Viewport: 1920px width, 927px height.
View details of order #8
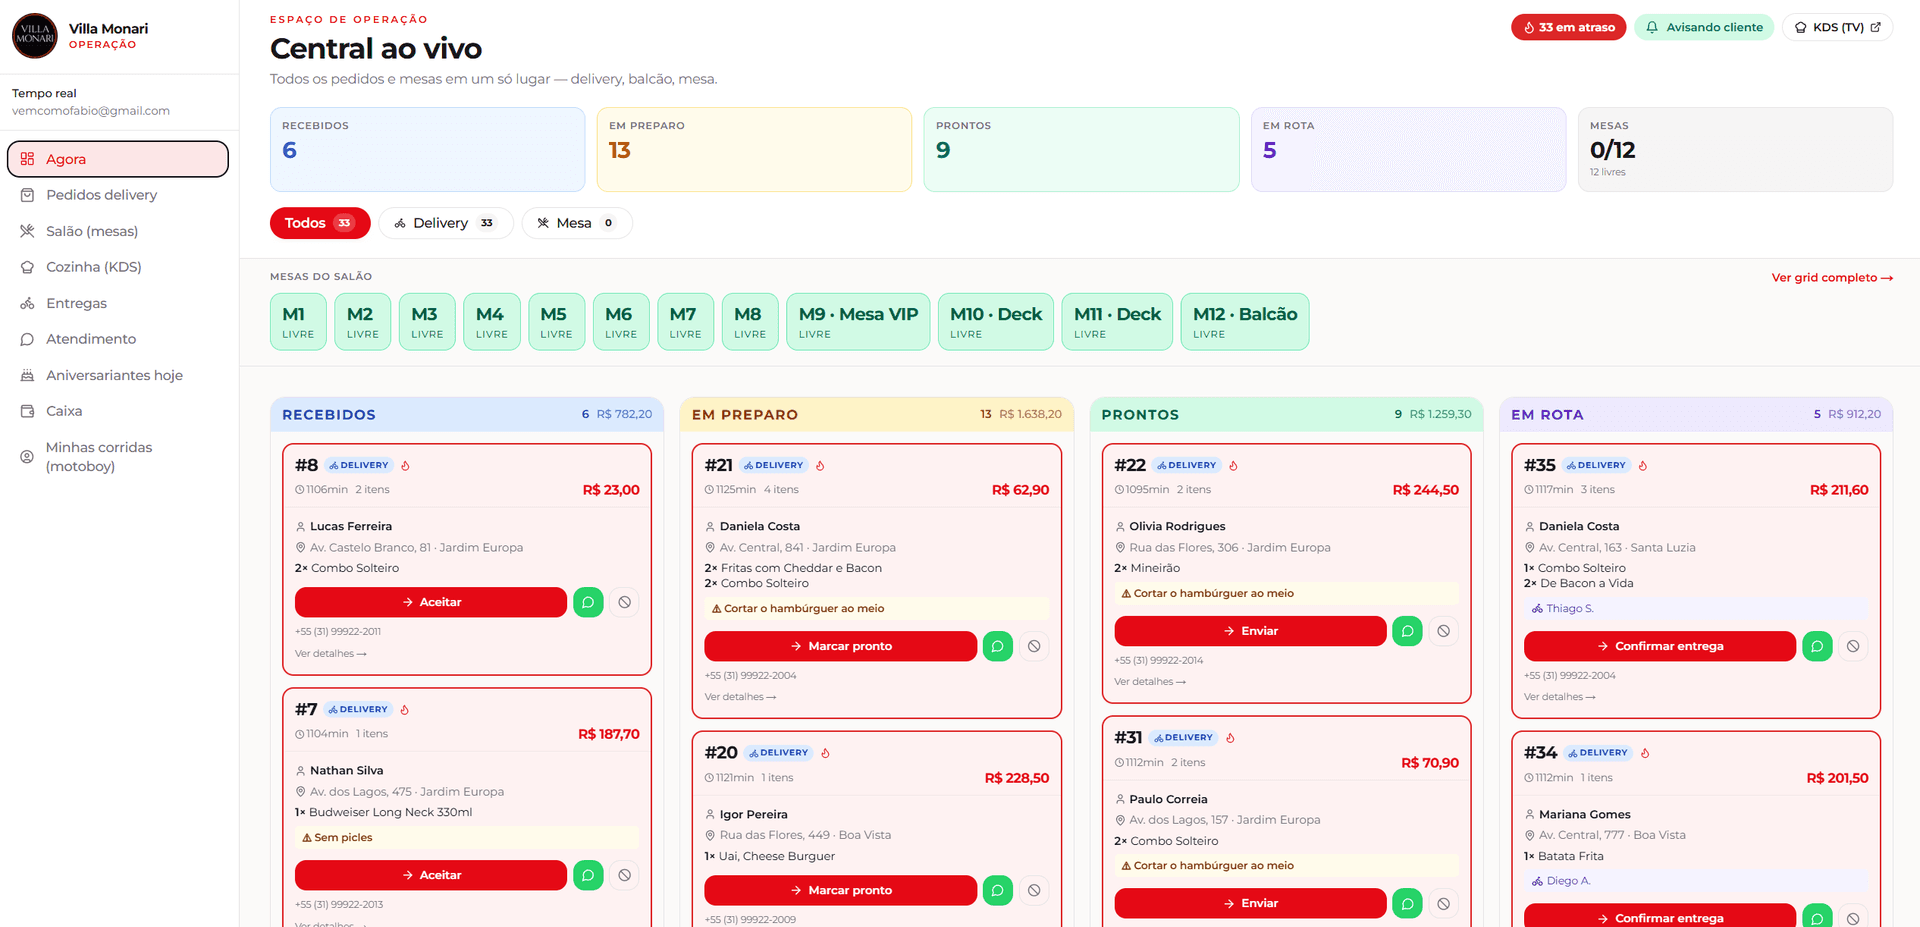coord(331,654)
